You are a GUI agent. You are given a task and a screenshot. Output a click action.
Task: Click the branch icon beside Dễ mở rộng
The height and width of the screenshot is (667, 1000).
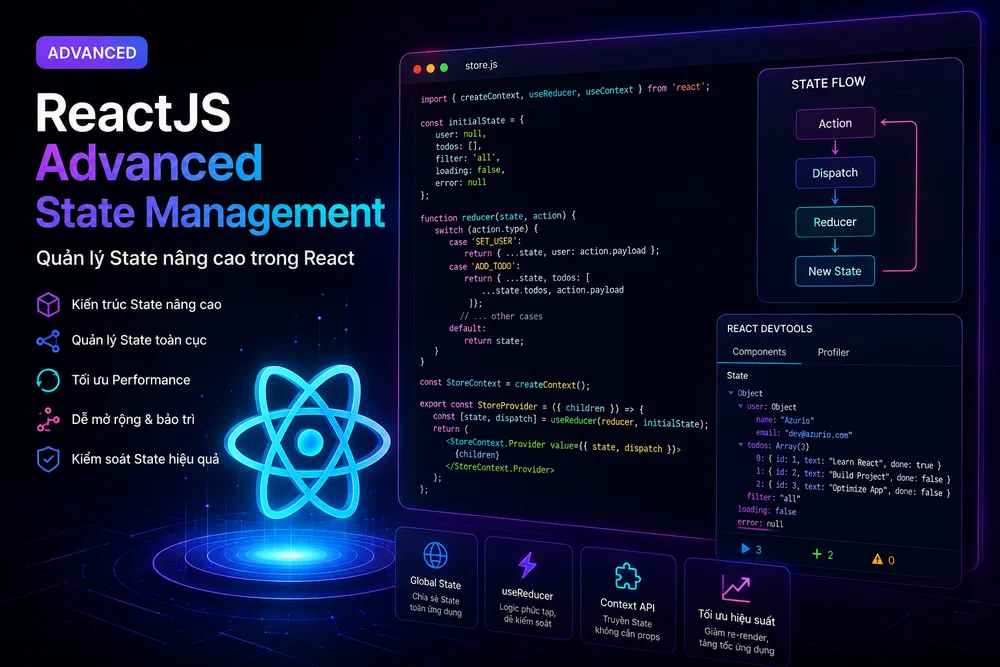48,420
